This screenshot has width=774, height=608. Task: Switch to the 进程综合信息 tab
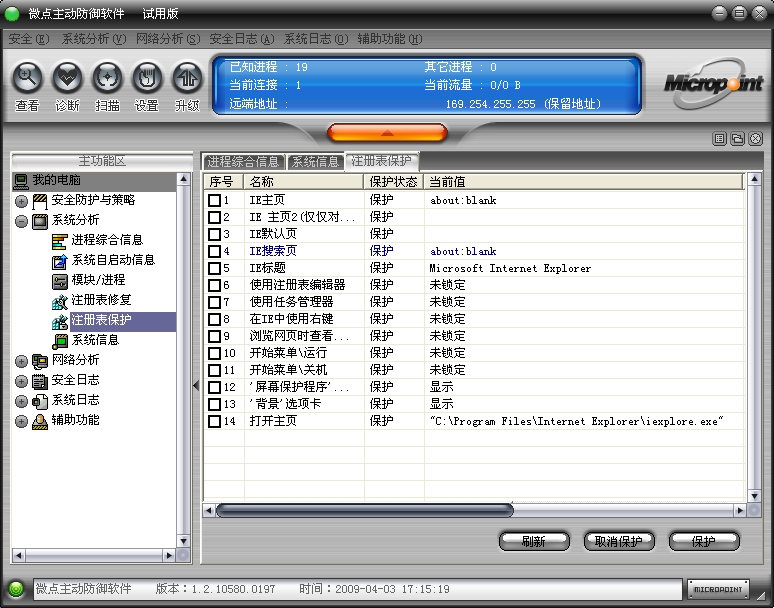coord(243,161)
